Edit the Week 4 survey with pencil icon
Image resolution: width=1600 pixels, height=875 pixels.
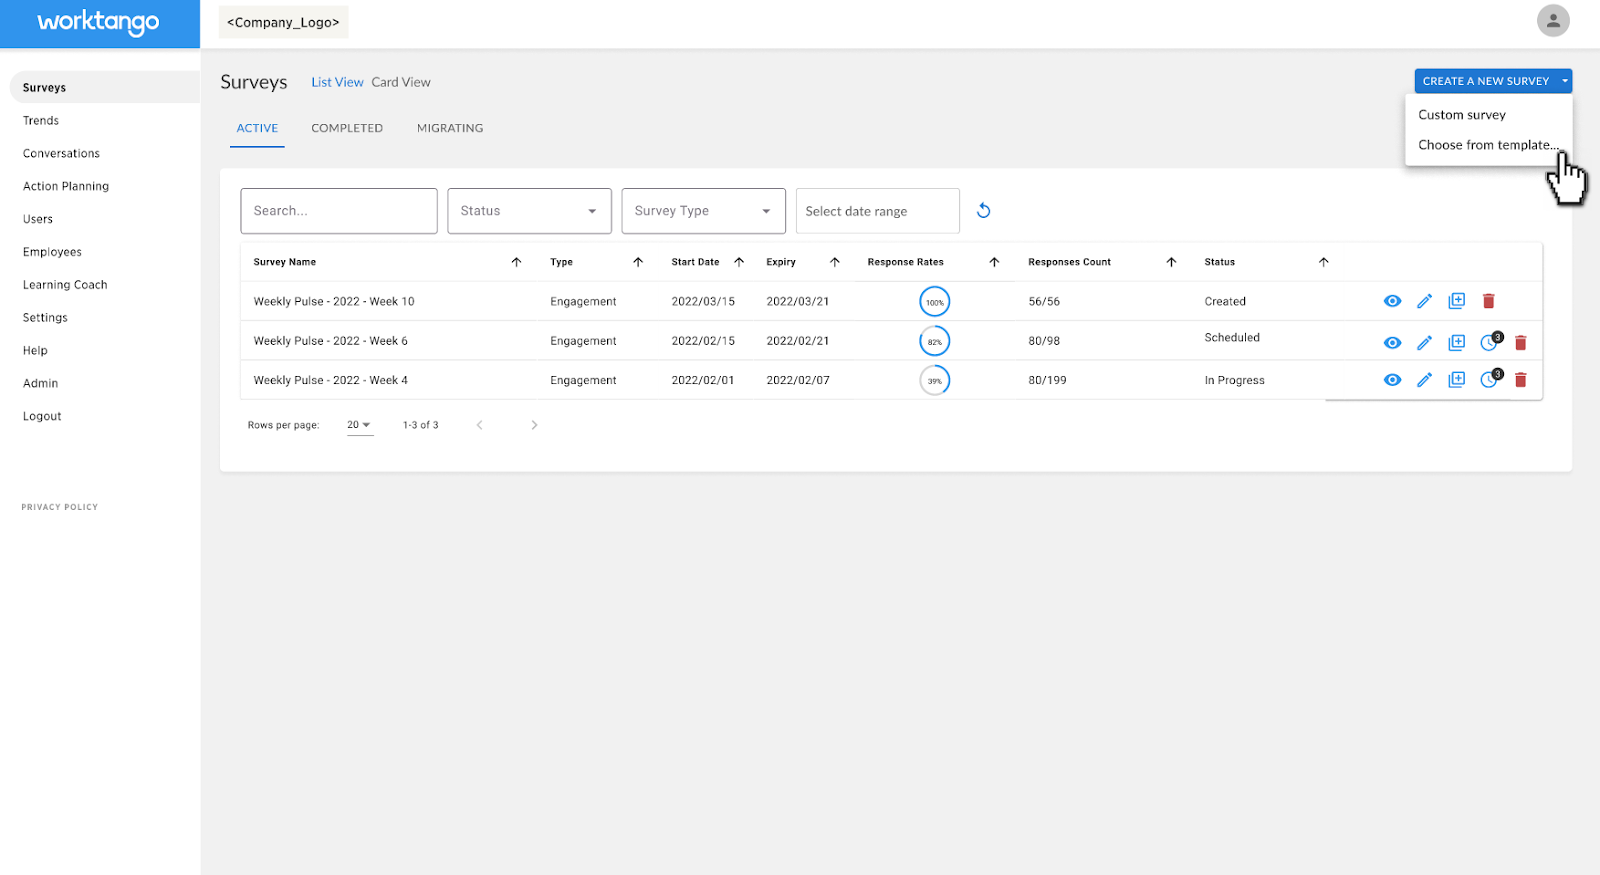1424,380
